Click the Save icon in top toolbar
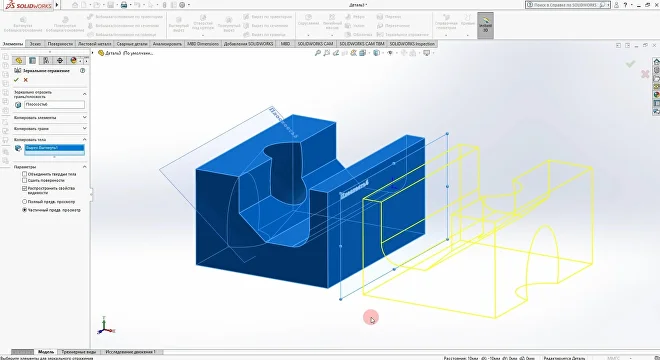This screenshot has width=660, height=360. tap(110, 5)
